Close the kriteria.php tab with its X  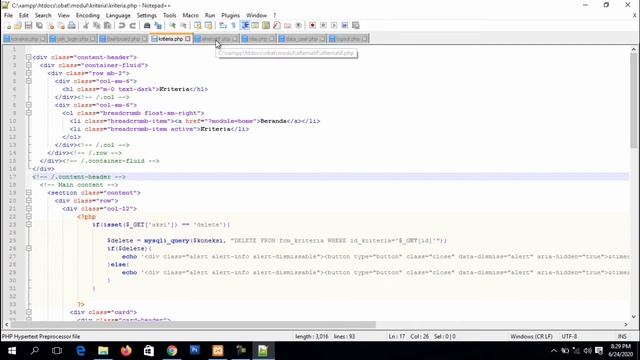click(x=188, y=39)
